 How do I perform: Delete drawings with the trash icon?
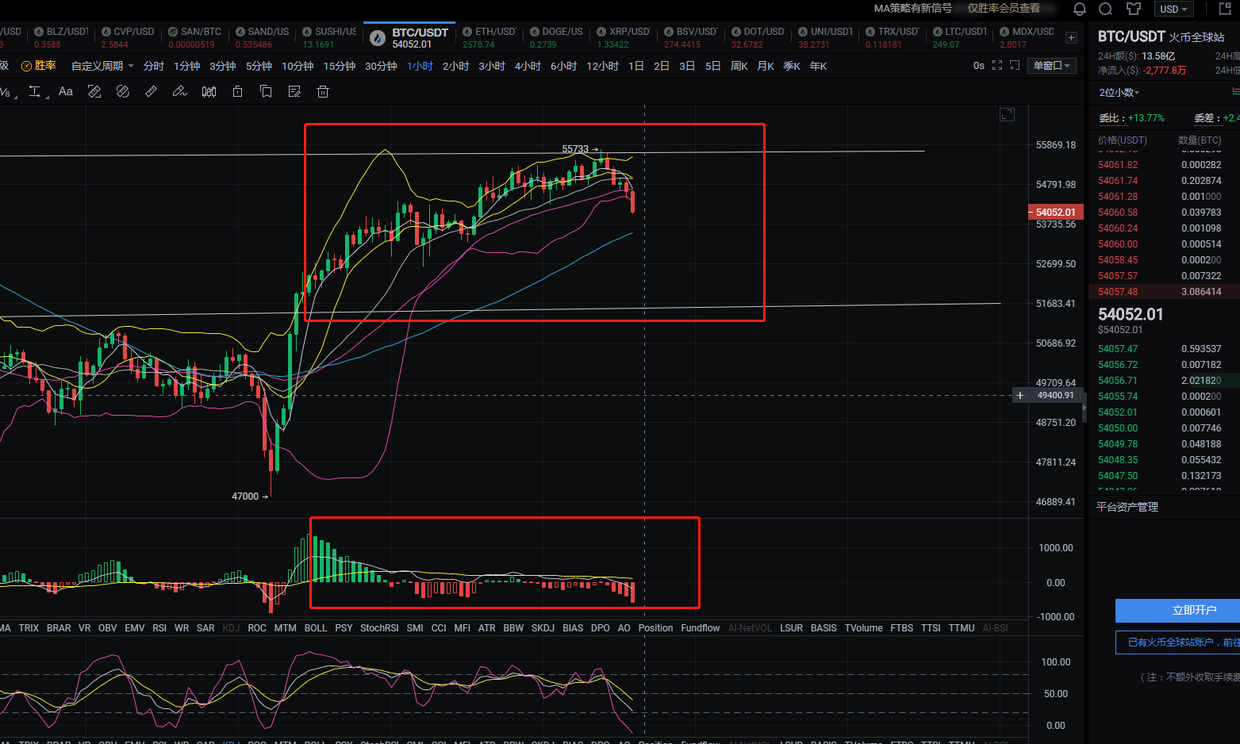tap(323, 91)
